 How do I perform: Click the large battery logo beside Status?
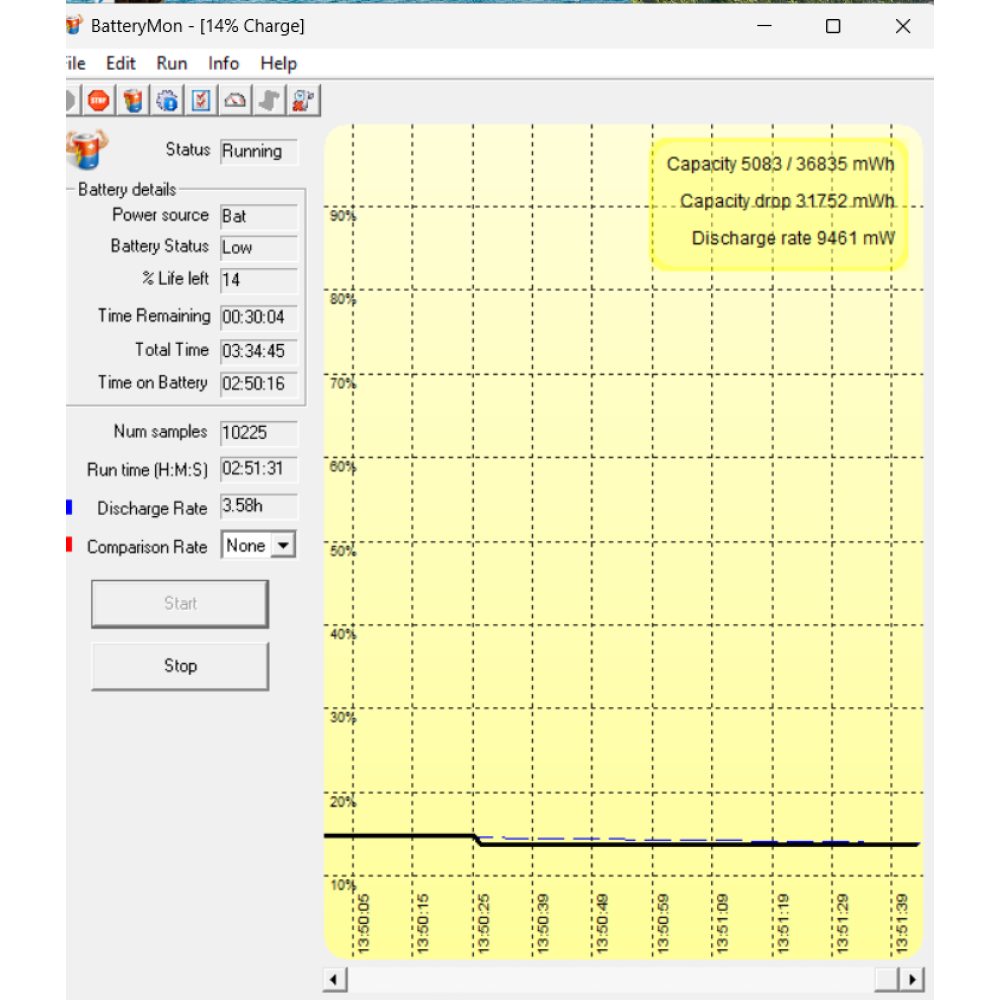point(85,150)
